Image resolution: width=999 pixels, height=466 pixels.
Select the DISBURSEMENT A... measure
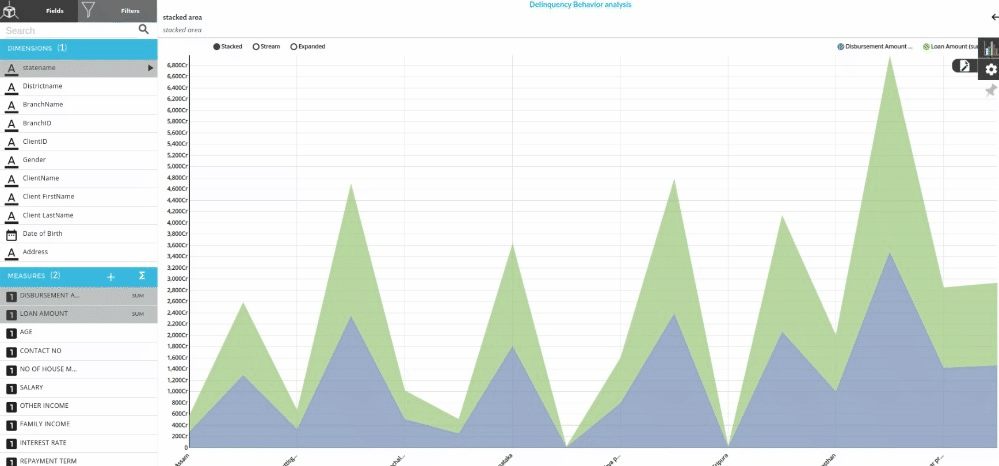click(x=78, y=296)
